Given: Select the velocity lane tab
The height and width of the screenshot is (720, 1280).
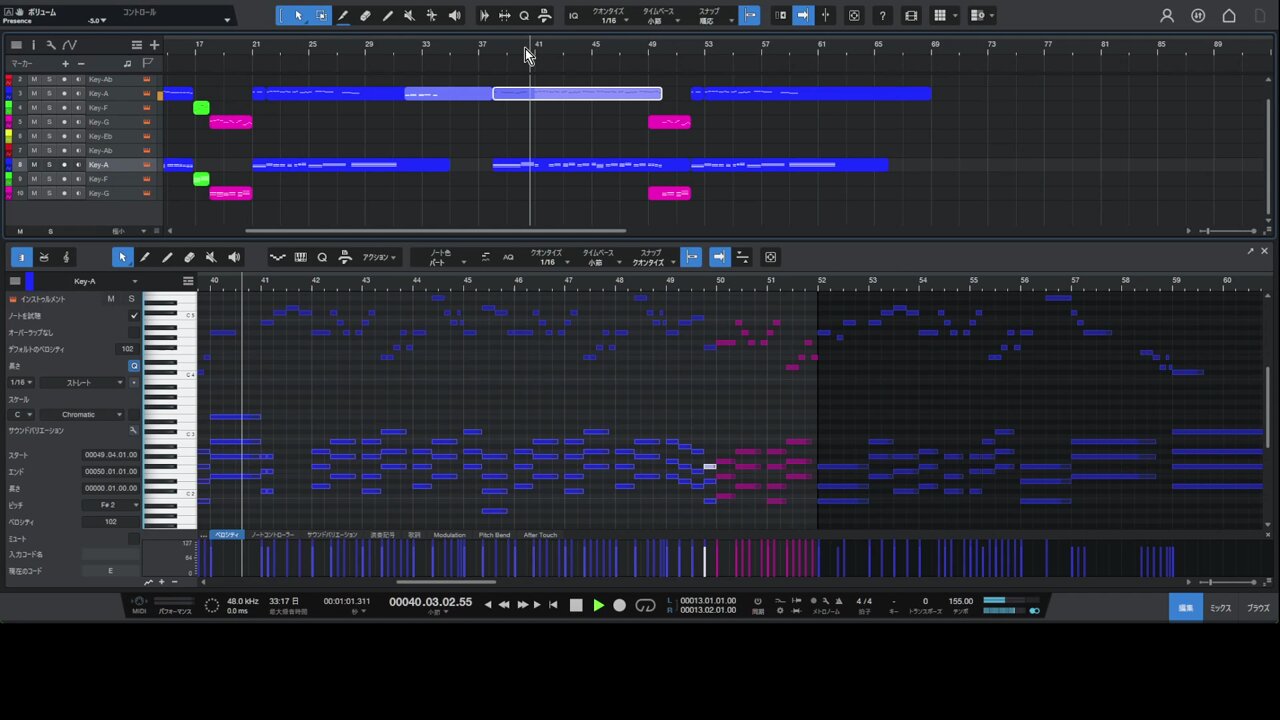Looking at the screenshot, I should click(x=227, y=535).
